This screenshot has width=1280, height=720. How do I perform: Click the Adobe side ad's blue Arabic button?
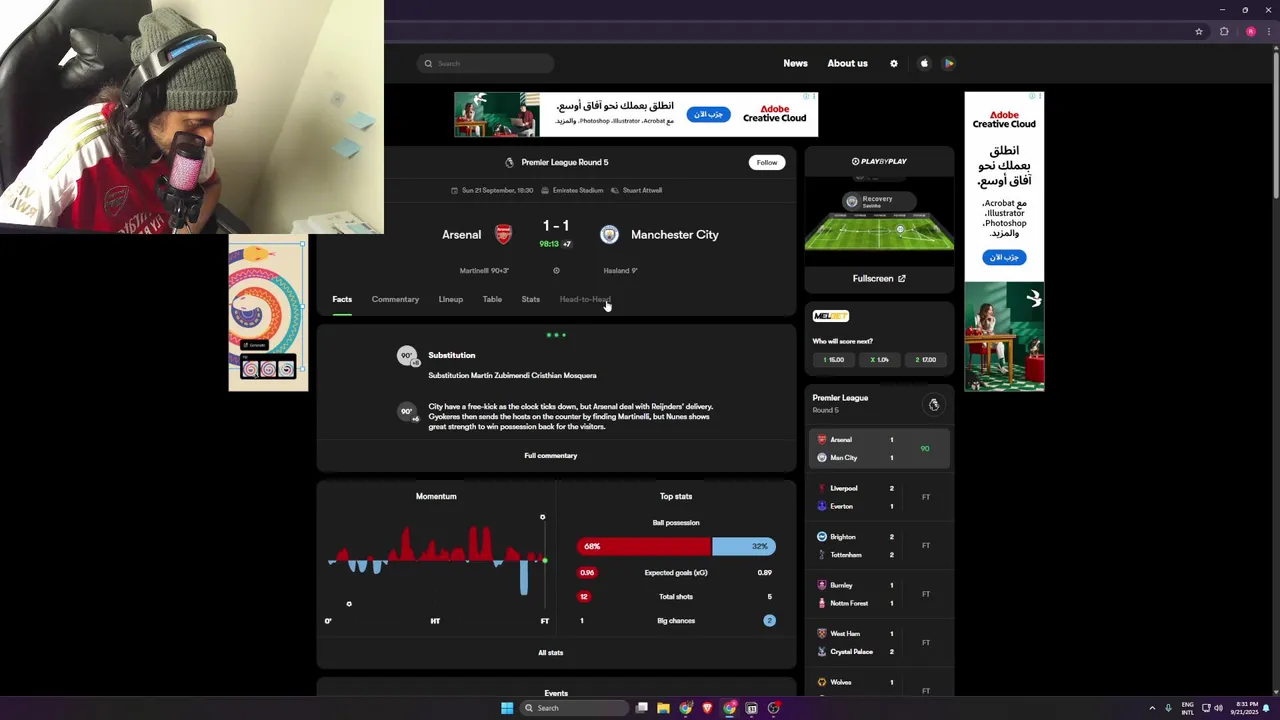[1003, 257]
